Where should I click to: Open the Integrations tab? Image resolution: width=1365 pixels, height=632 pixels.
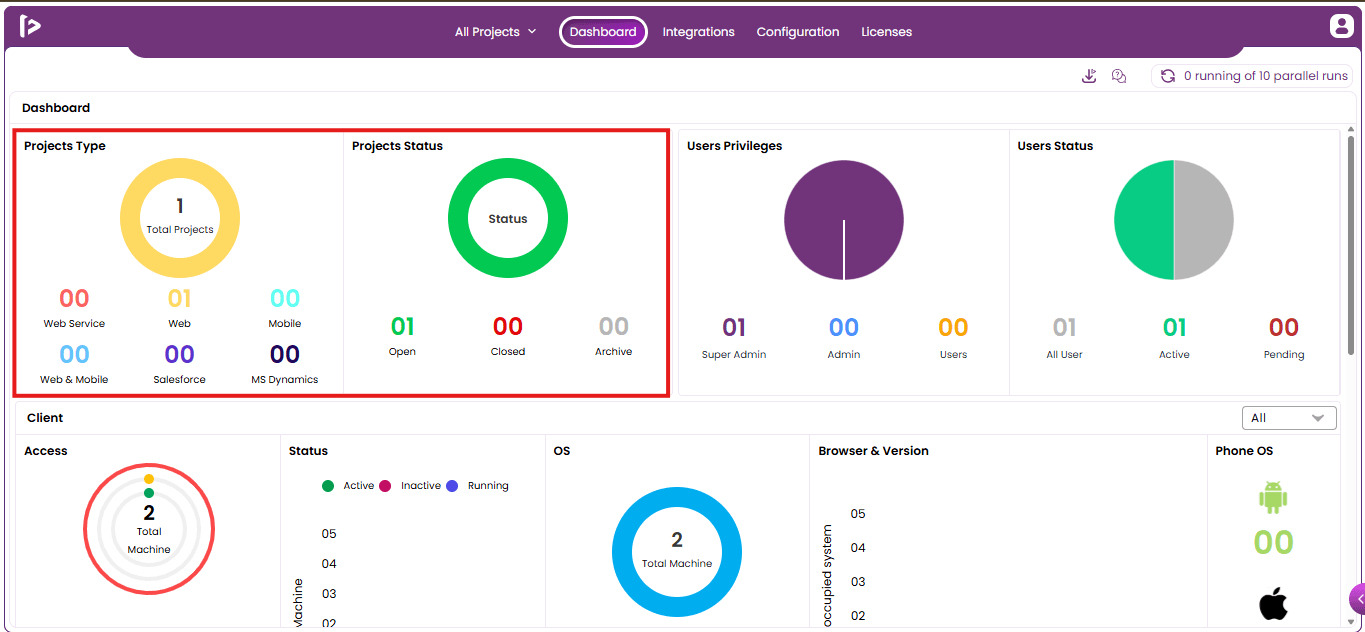[698, 32]
